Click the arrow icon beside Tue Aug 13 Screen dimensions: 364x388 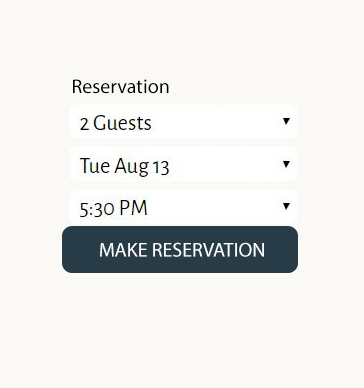click(286, 164)
